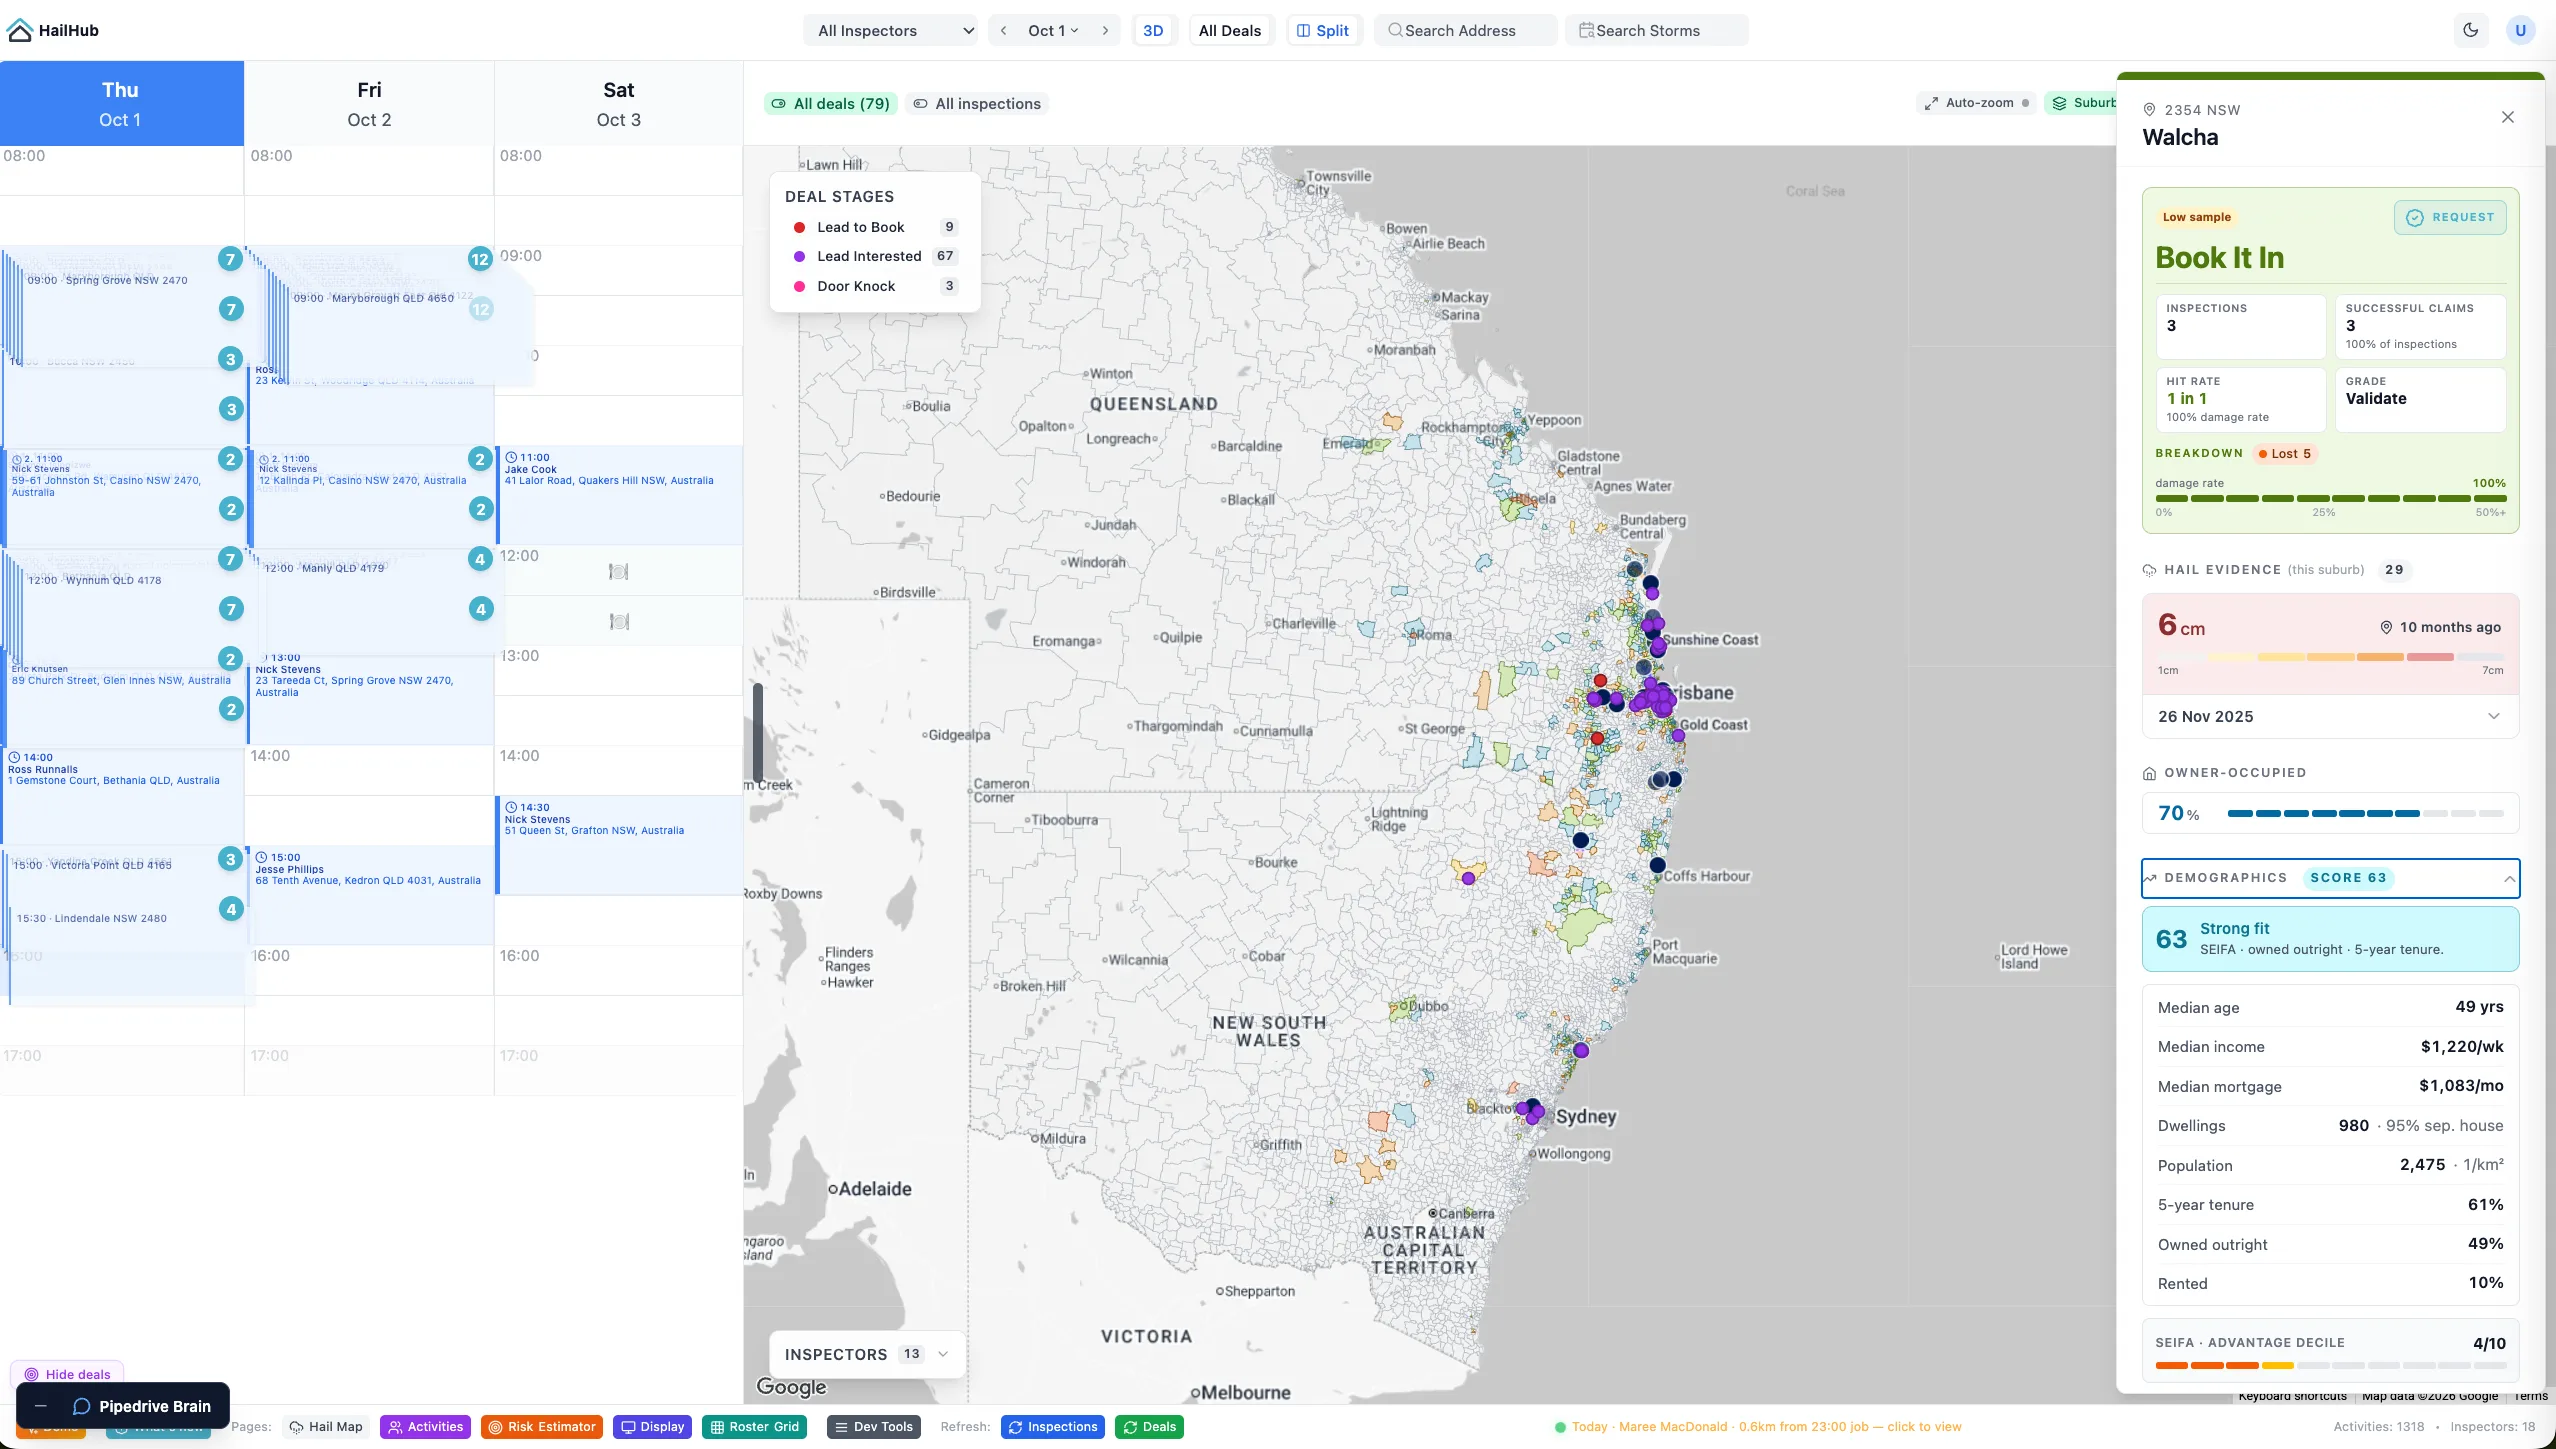Screen dimensions: 2556x1449
Task: Click the Search Storms field
Action: pos(1656,30)
